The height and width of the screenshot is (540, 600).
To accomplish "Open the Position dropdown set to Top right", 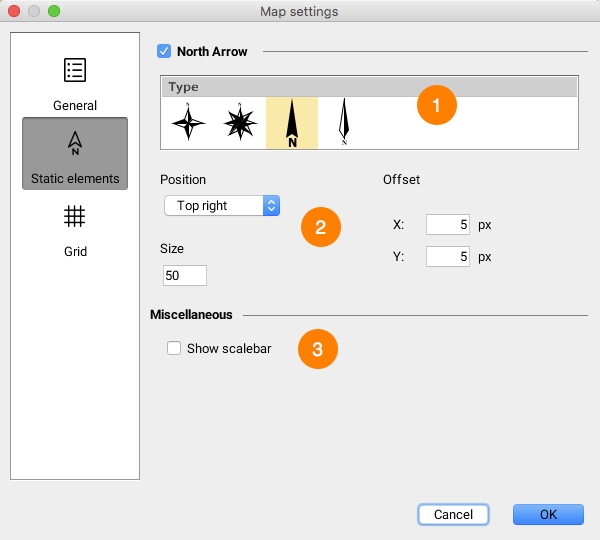I will point(221,206).
